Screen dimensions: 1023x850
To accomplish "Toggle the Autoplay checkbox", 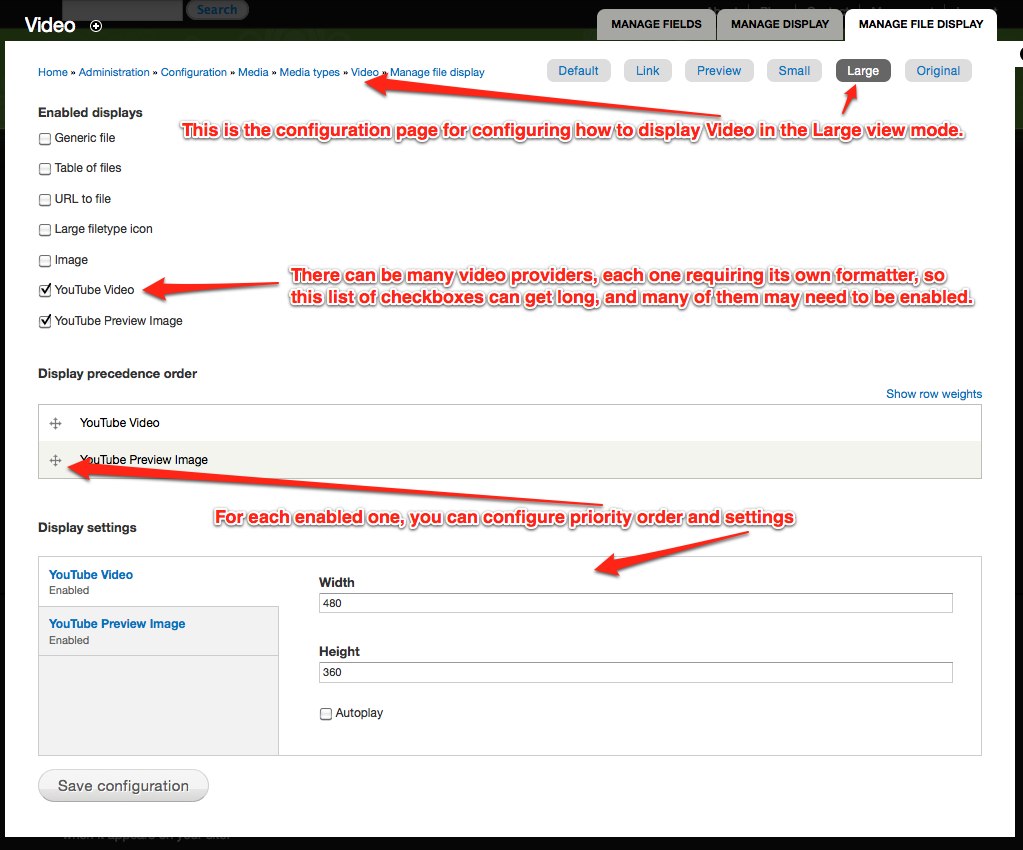I will point(326,714).
